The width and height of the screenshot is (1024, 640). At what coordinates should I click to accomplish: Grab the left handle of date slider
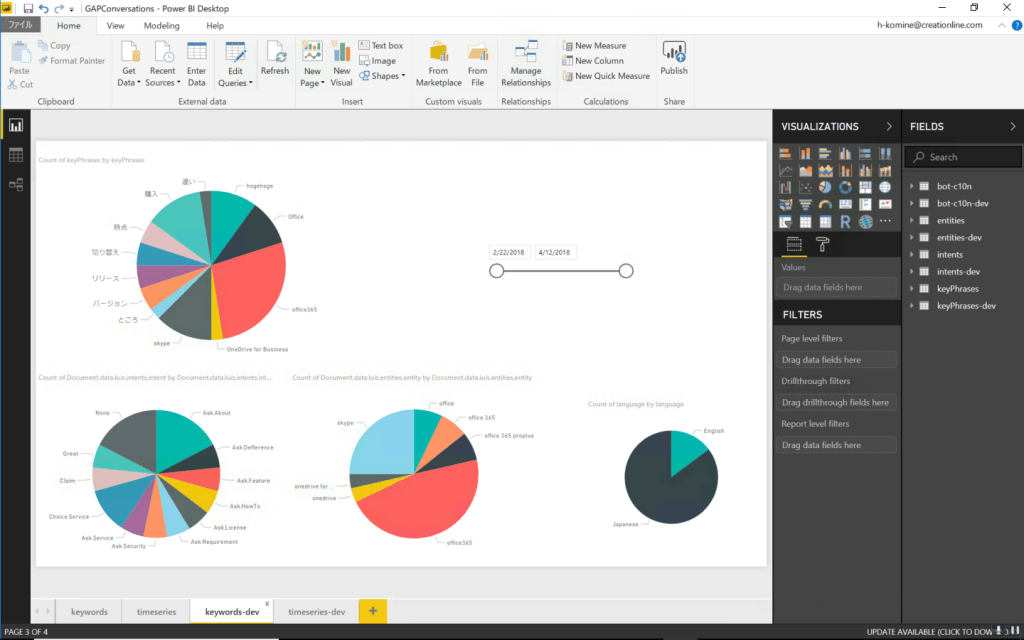pos(496,270)
